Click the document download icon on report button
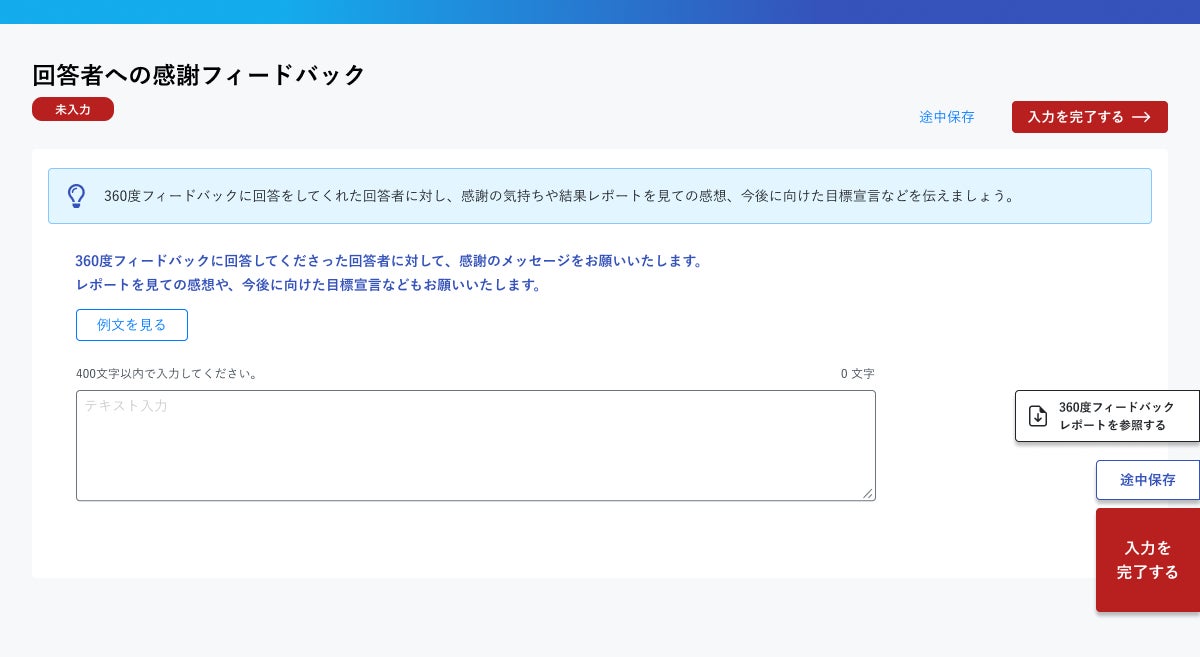This screenshot has width=1200, height=657. pyautogui.click(x=1038, y=416)
